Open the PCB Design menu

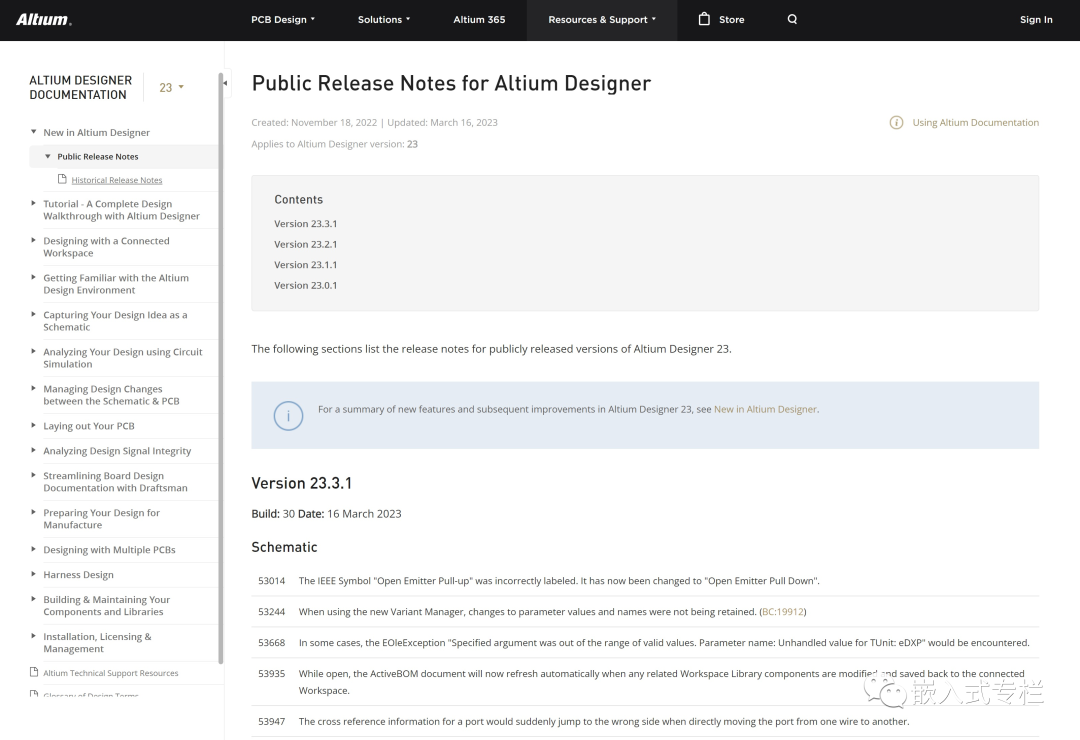282,19
